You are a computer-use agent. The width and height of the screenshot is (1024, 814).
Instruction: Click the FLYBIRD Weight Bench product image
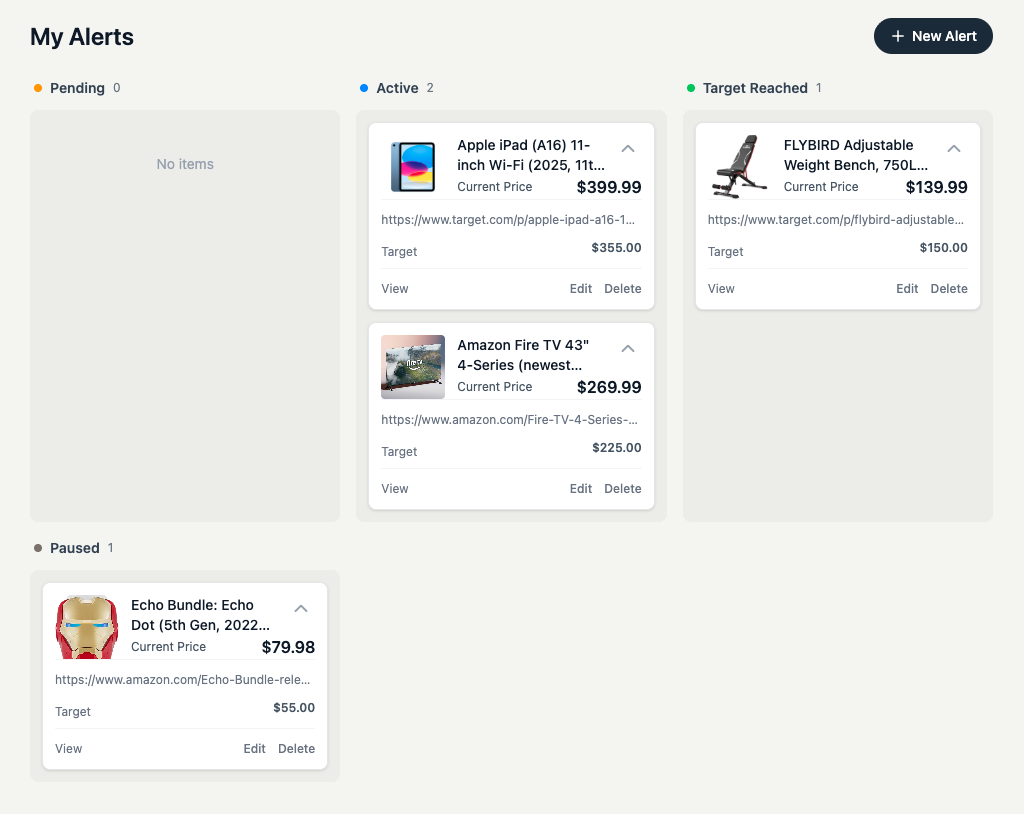[738, 167]
